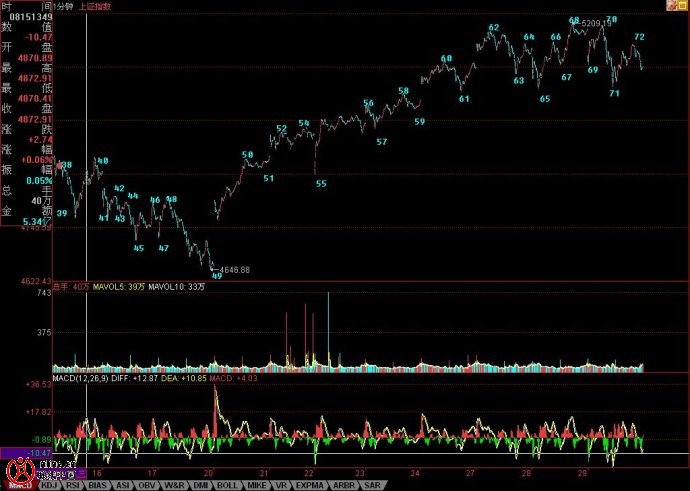Screen dimensions: 690x491
Task: Click the red logo icon at bottom-left
Action: (18, 468)
